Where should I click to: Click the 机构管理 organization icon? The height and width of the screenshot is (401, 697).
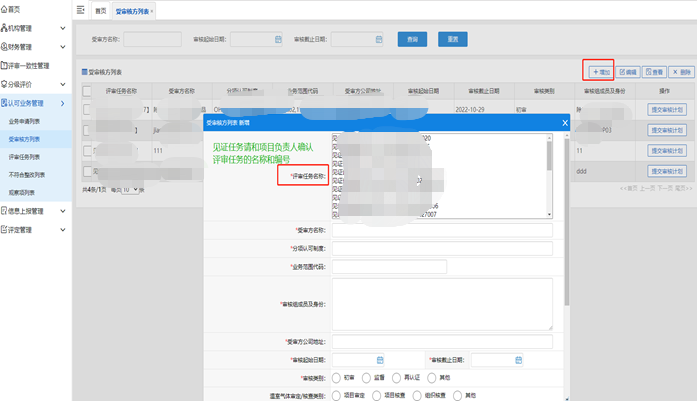tap(4, 28)
